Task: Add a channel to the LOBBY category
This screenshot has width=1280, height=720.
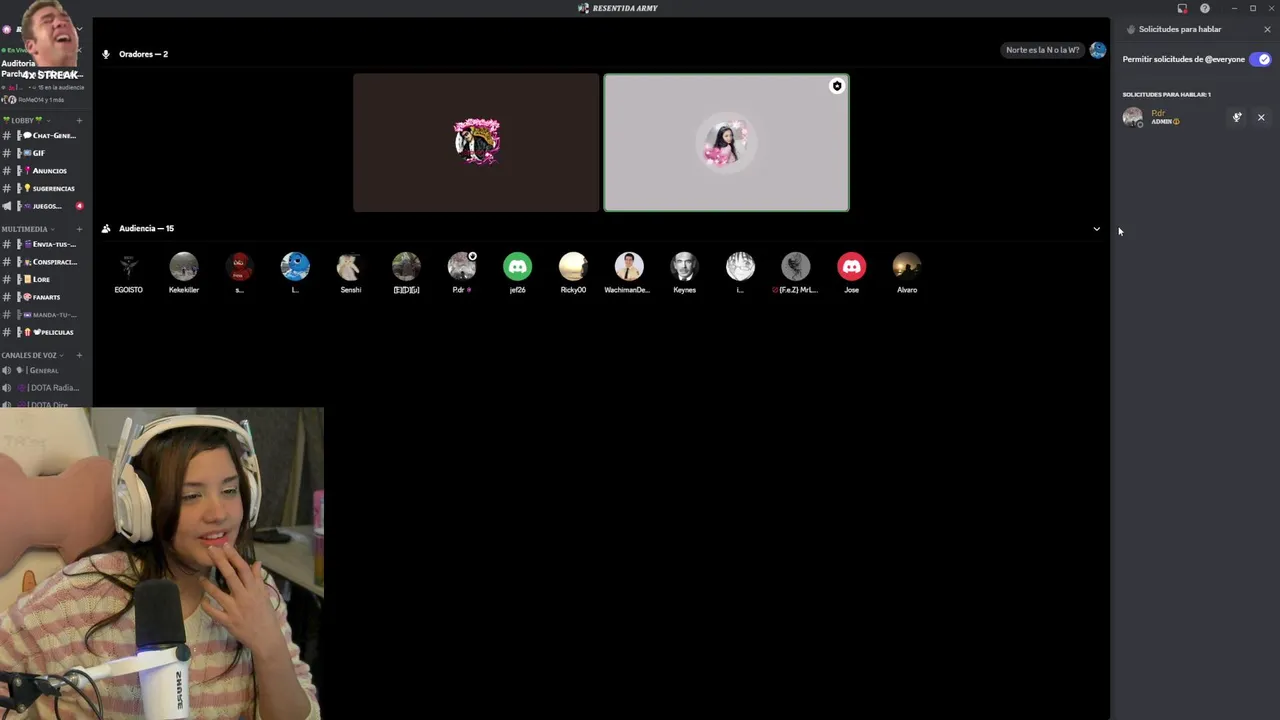Action: coord(79,120)
